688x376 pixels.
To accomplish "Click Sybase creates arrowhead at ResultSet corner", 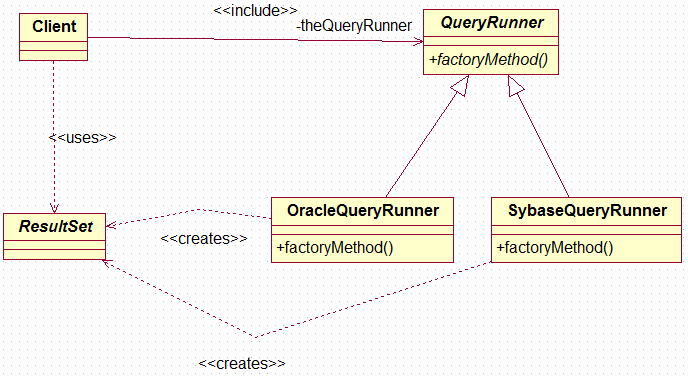I will 108,264.
